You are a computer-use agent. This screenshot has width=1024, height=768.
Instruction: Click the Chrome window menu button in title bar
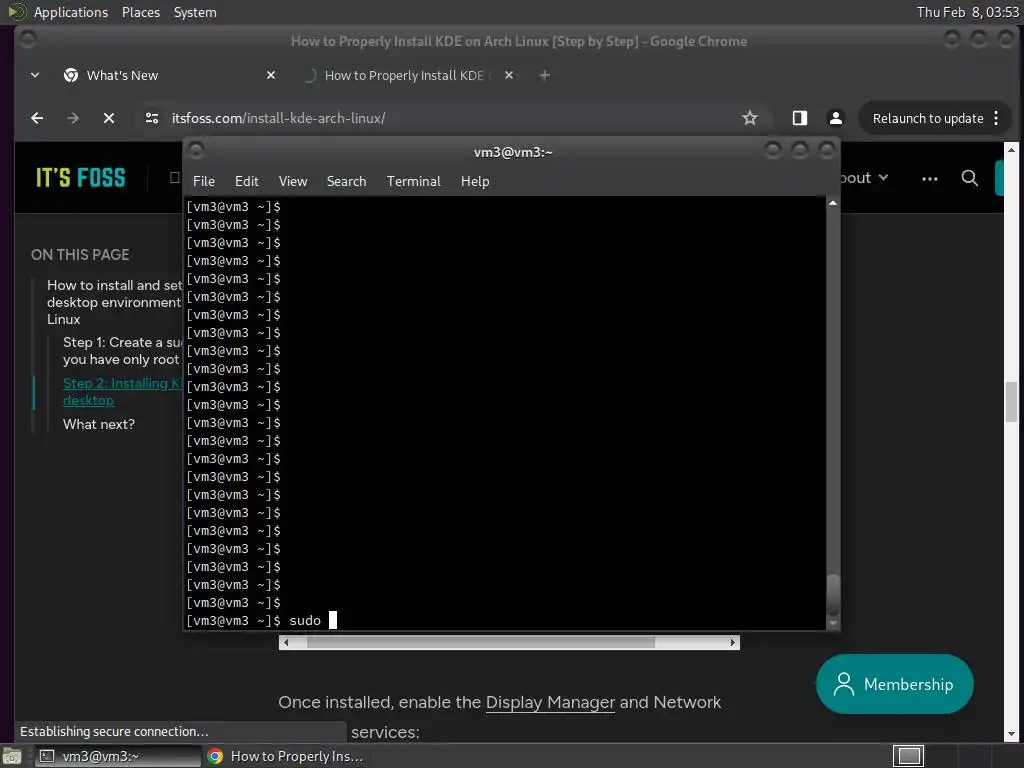pos(27,40)
